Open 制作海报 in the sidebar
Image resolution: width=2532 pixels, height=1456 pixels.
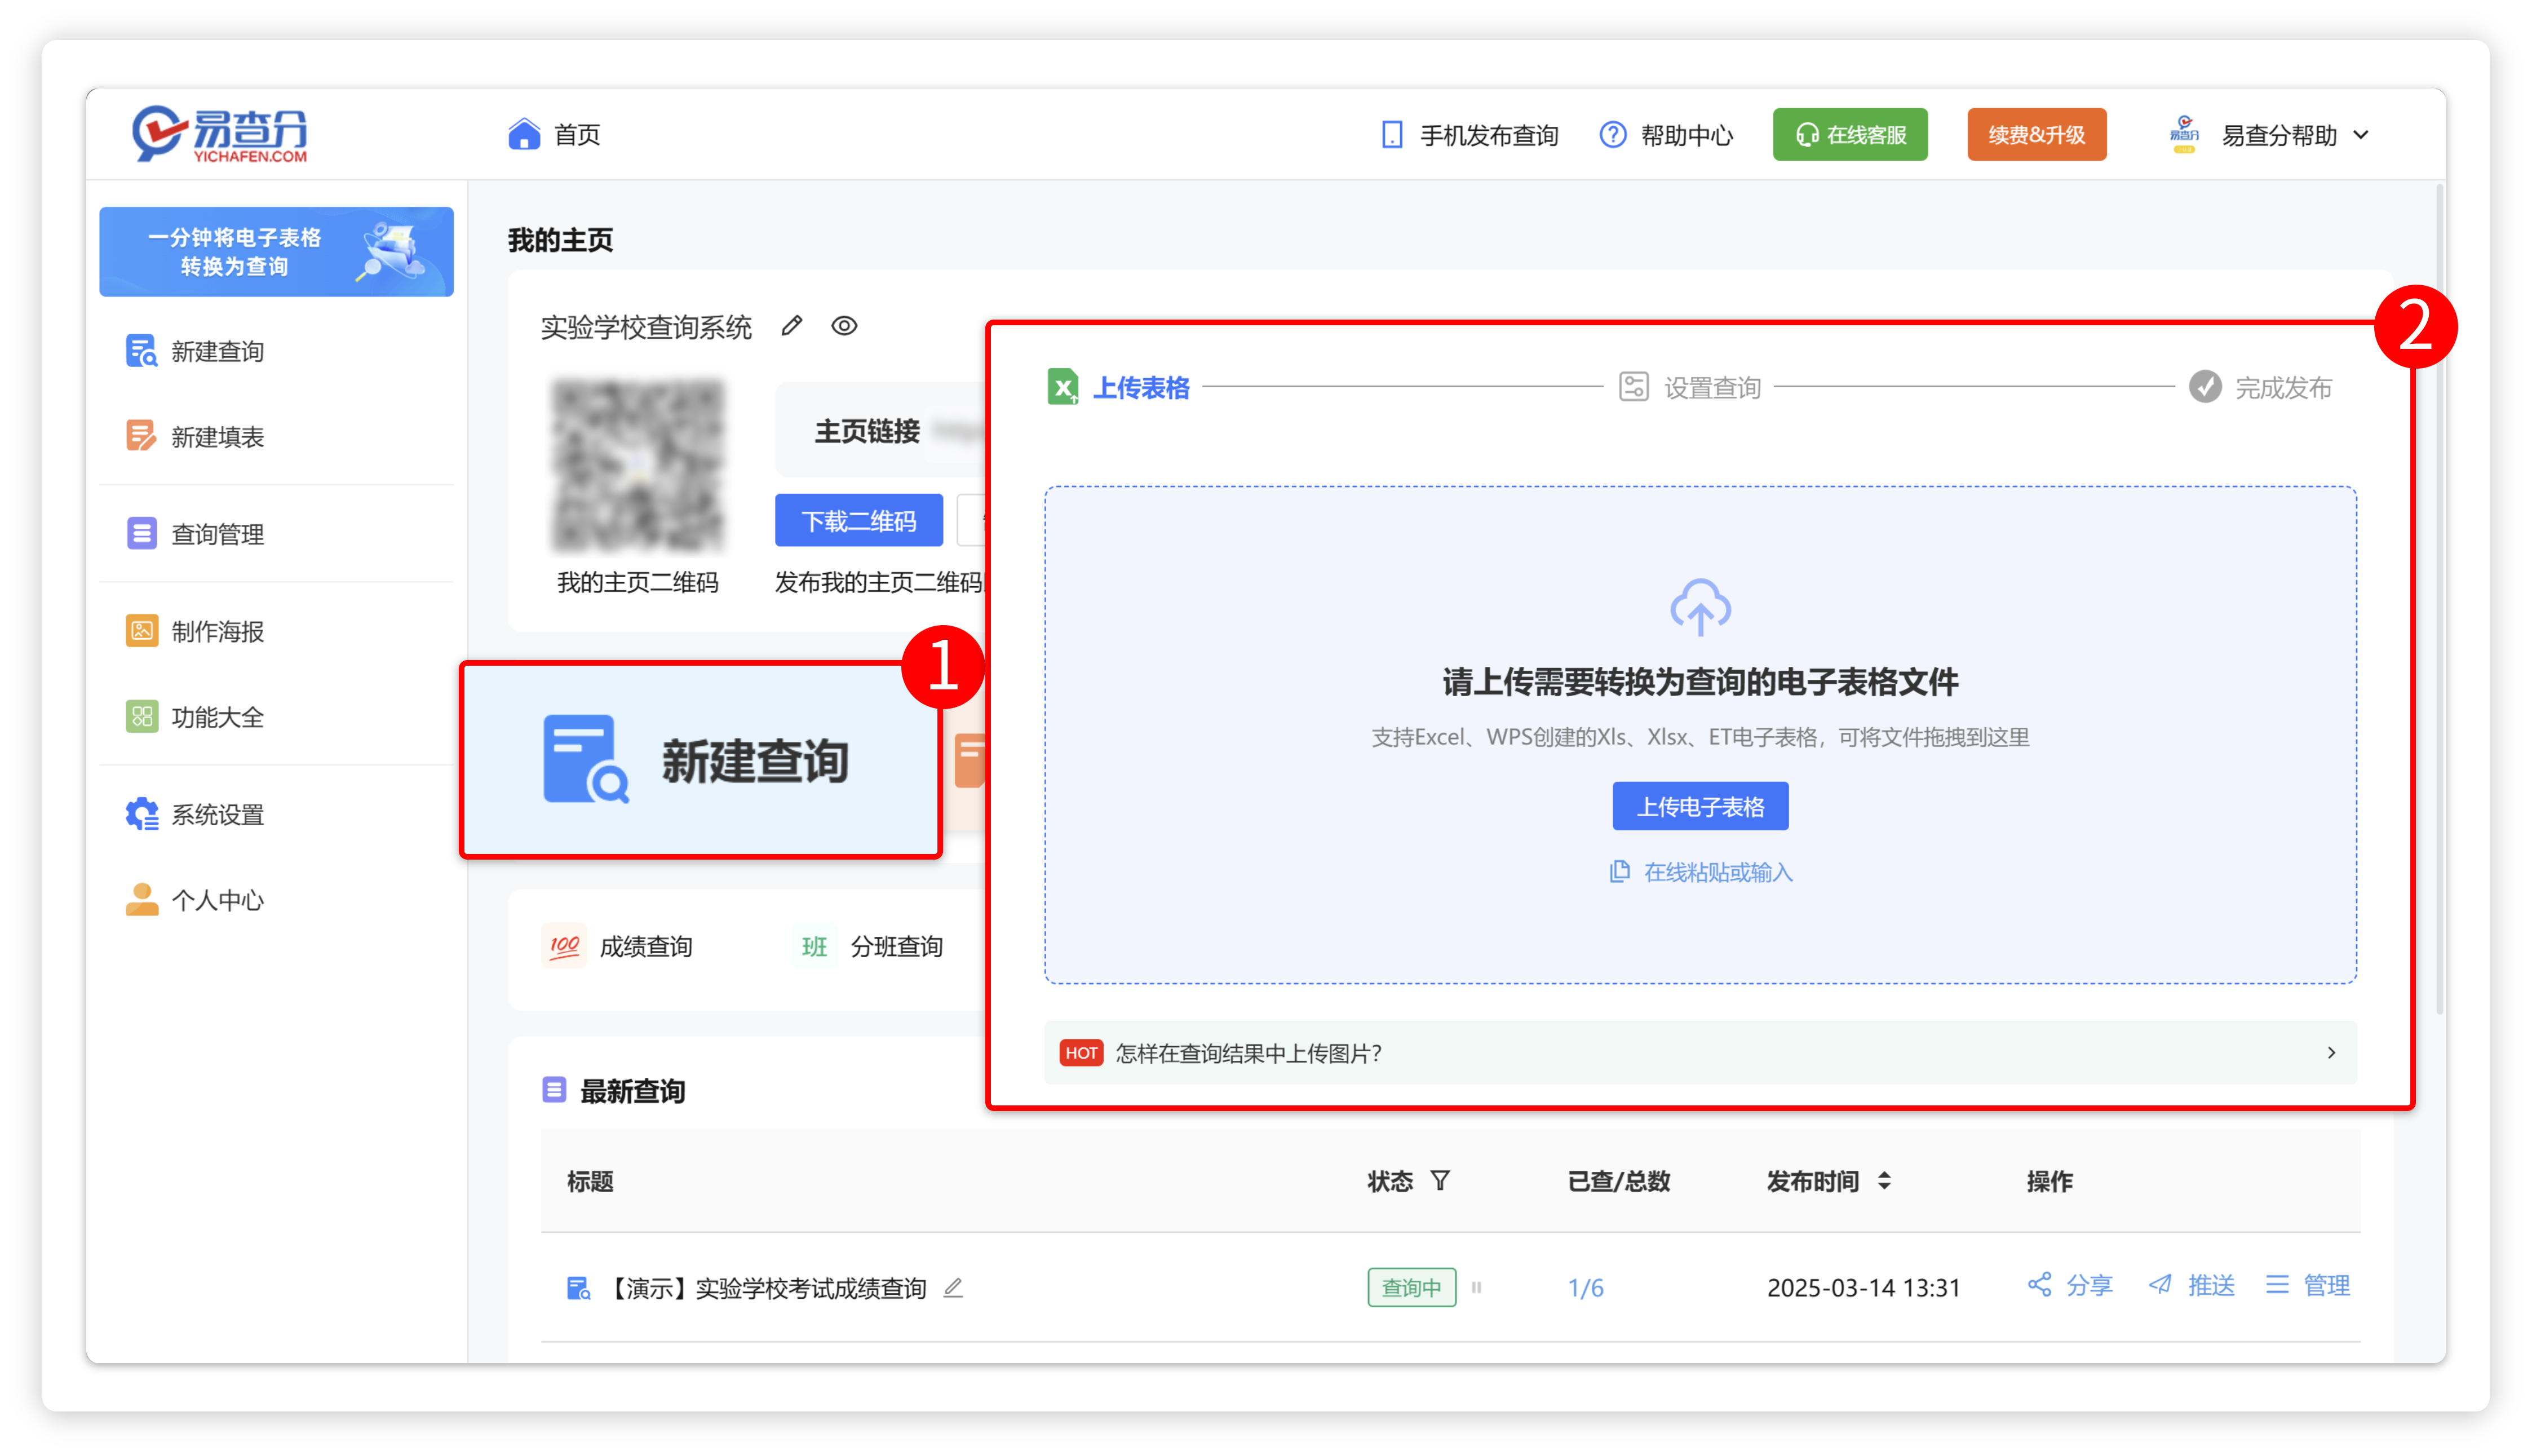tap(195, 631)
